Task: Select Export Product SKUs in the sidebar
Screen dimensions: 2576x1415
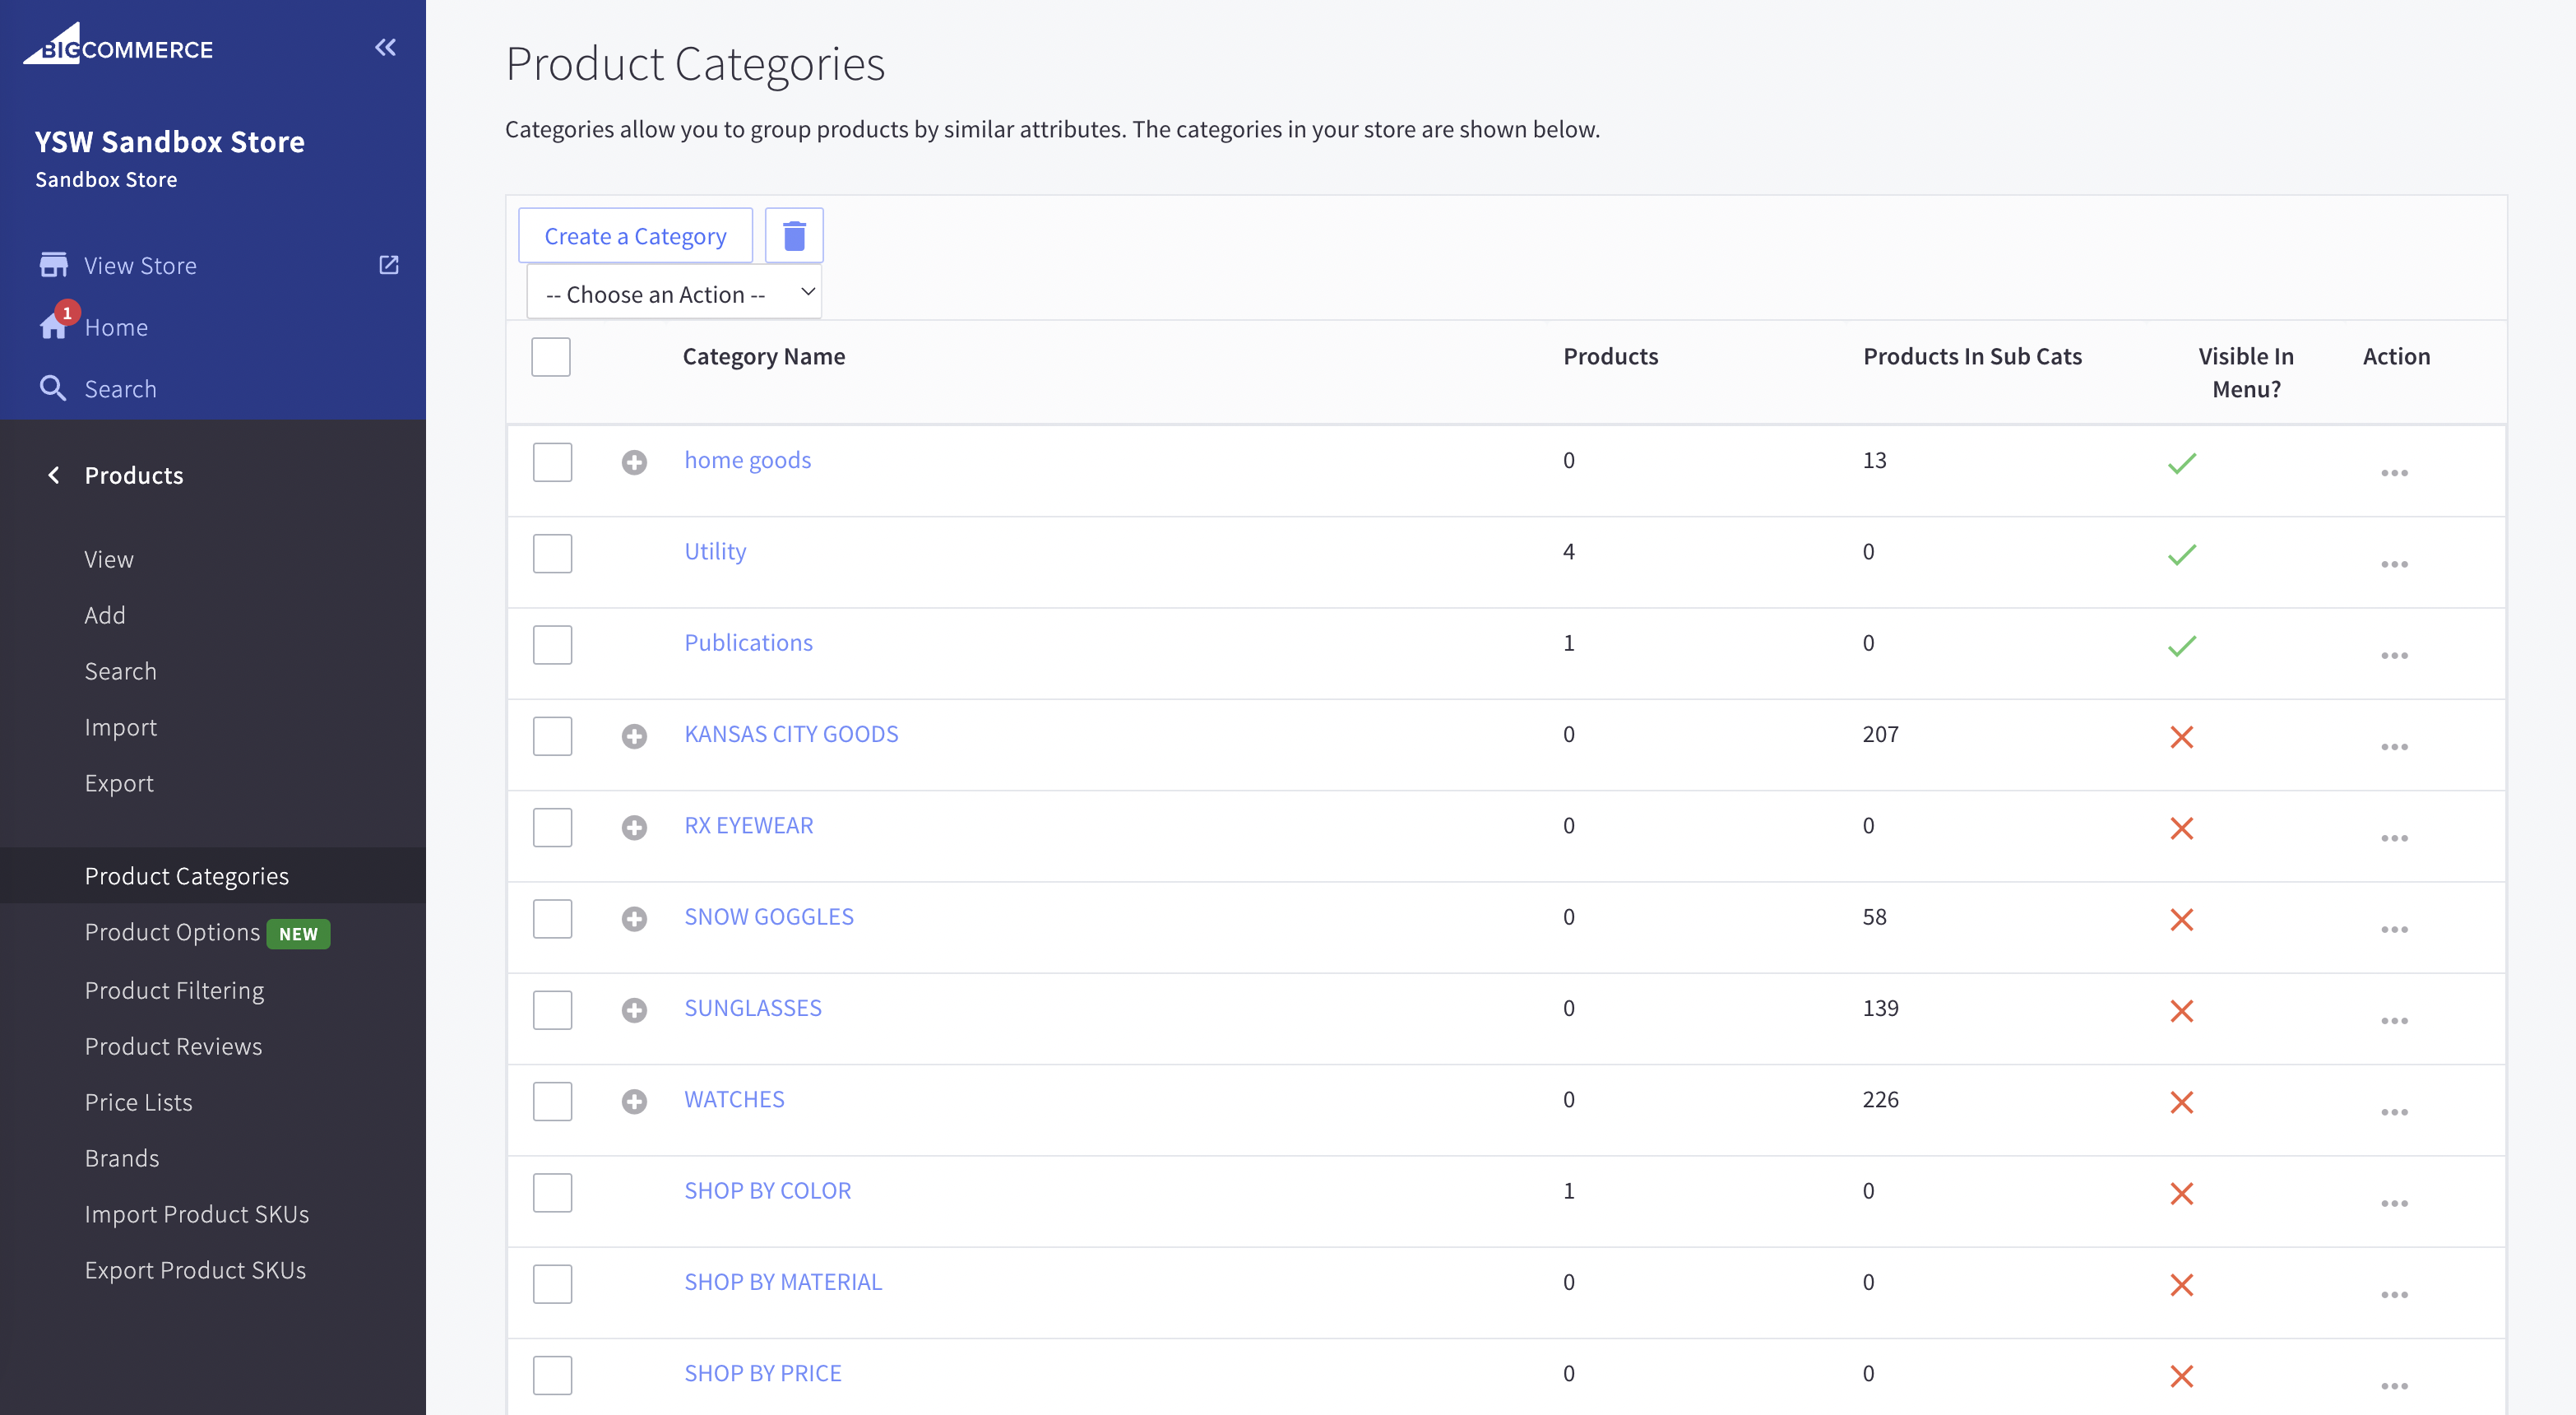Action: click(195, 1269)
